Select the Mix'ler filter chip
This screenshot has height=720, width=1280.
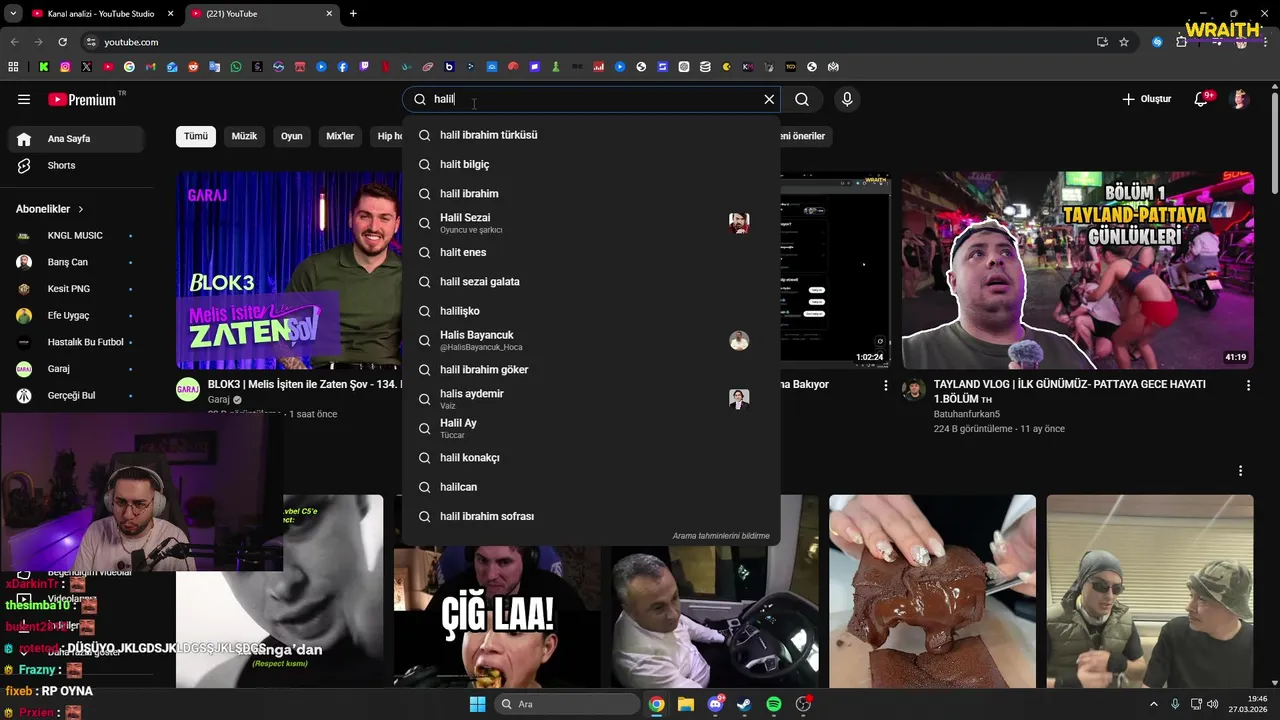[x=340, y=136]
